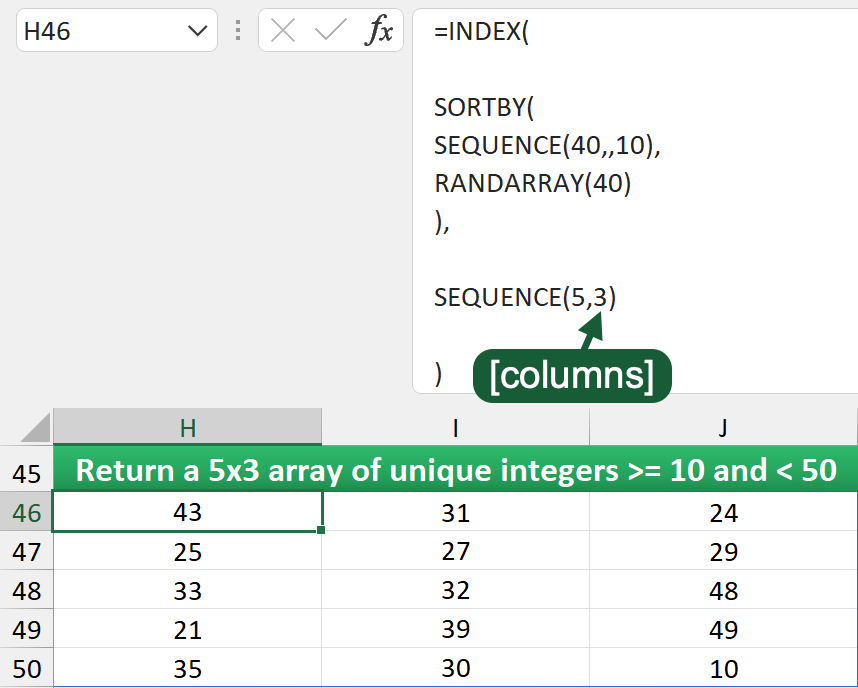
Task: Select column H header
Action: [x=187, y=428]
